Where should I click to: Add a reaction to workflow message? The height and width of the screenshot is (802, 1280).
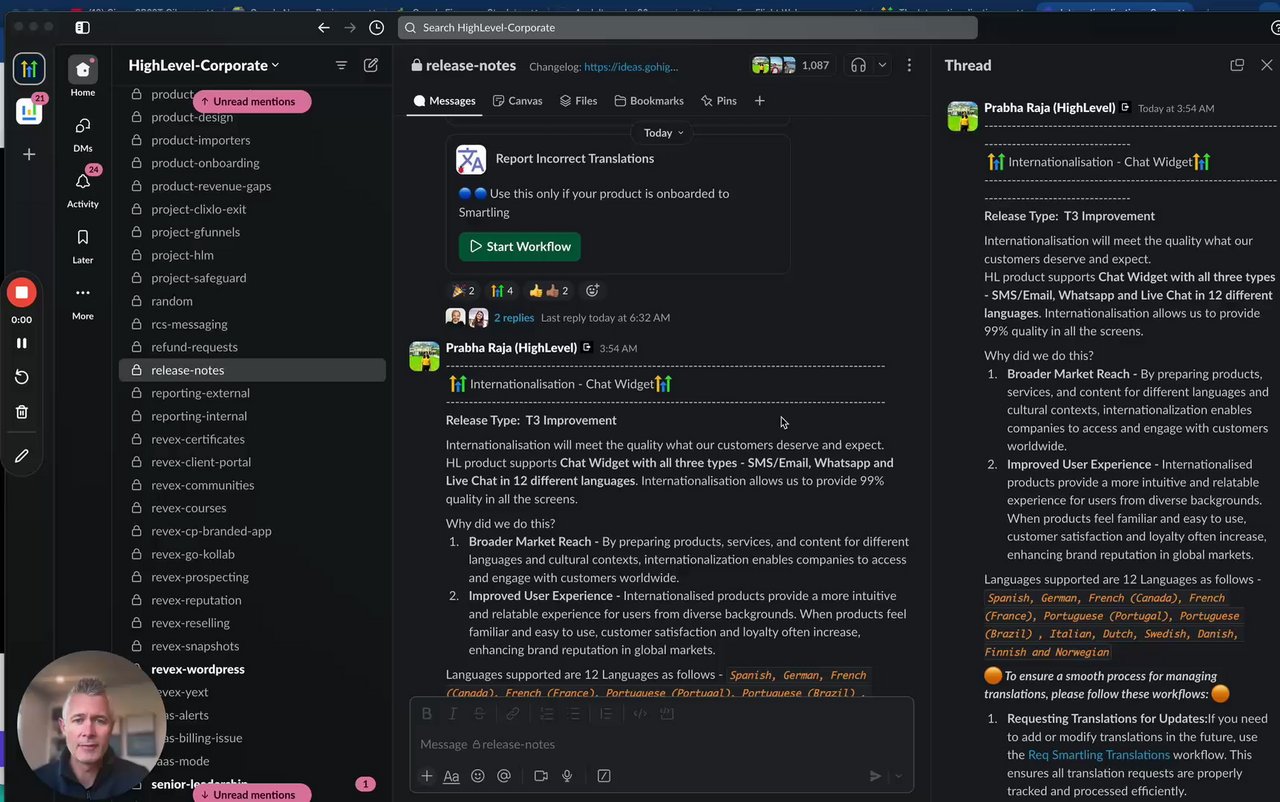click(592, 291)
